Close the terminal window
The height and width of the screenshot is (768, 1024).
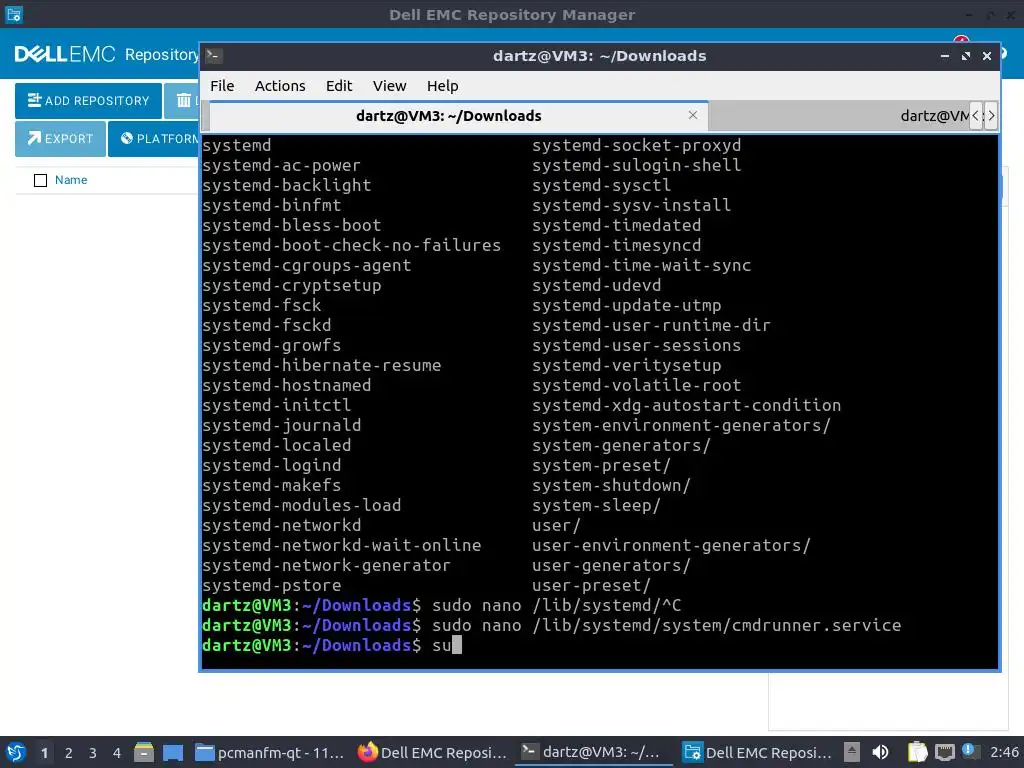tap(987, 56)
